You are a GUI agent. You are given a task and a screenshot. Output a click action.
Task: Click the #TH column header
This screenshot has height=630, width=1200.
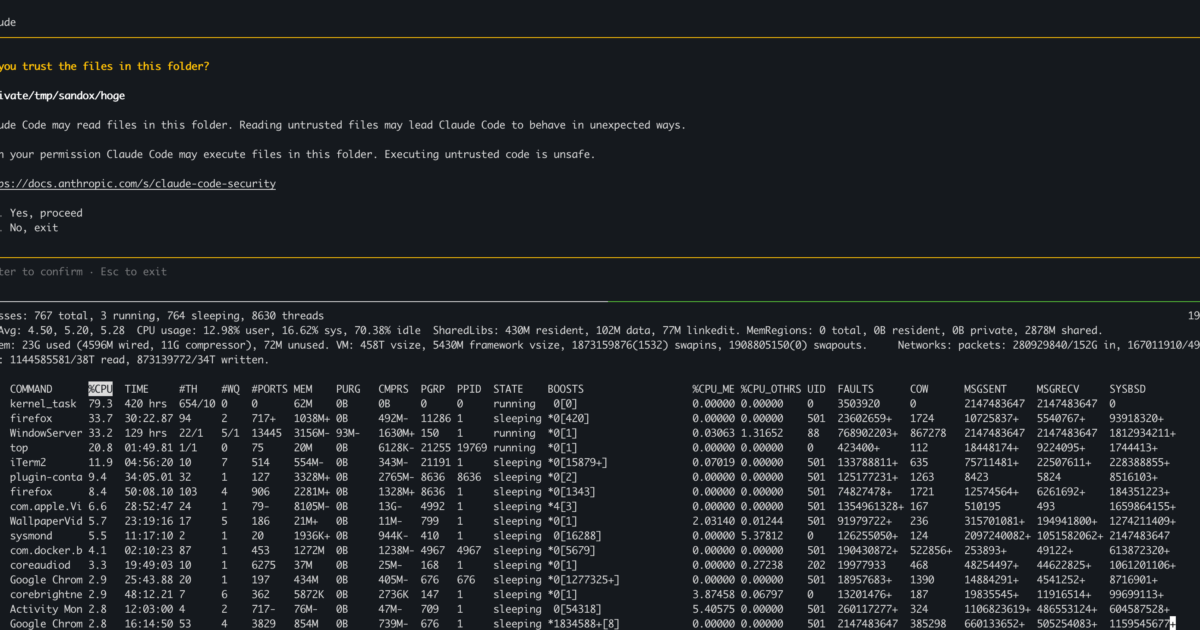(x=188, y=389)
